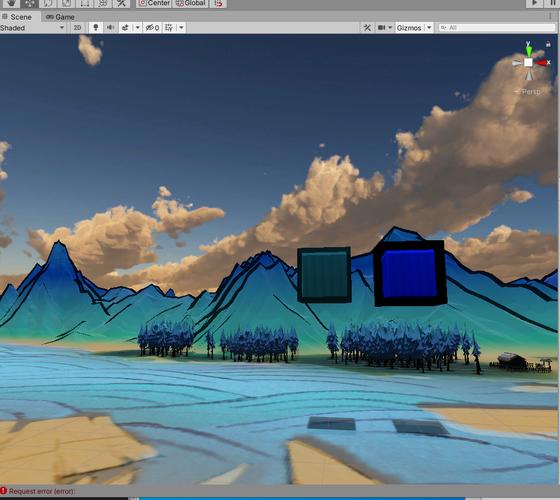Focus the Scene search field
The height and width of the screenshot is (500, 560).
(x=496, y=28)
